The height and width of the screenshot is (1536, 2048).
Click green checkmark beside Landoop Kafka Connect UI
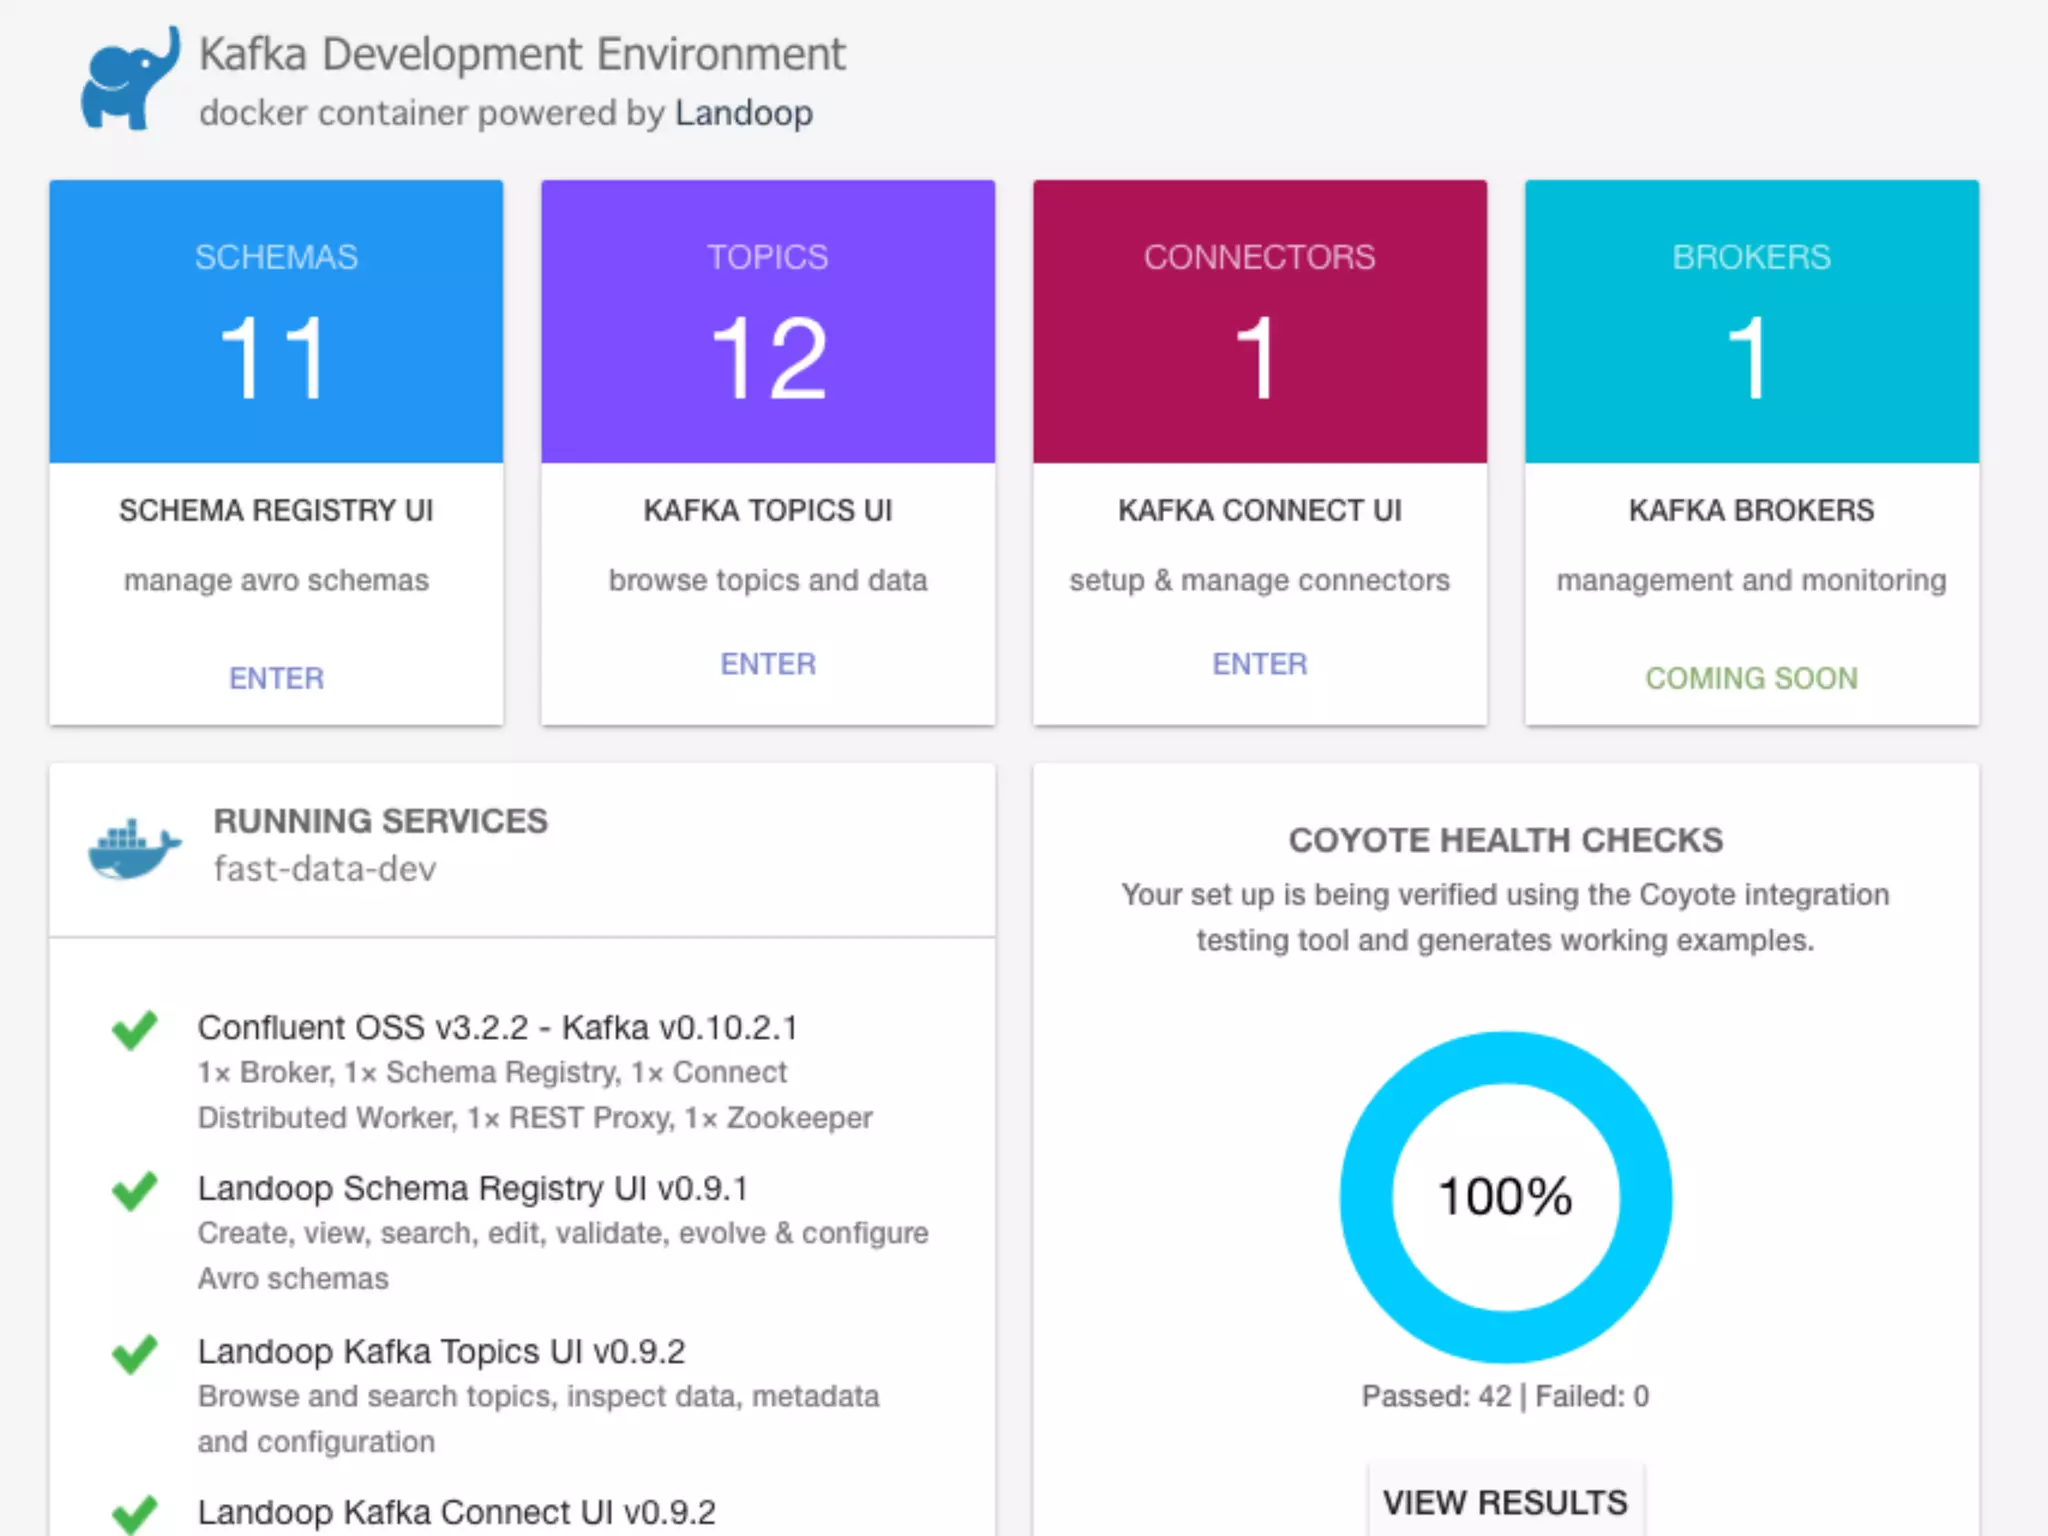[x=135, y=1513]
